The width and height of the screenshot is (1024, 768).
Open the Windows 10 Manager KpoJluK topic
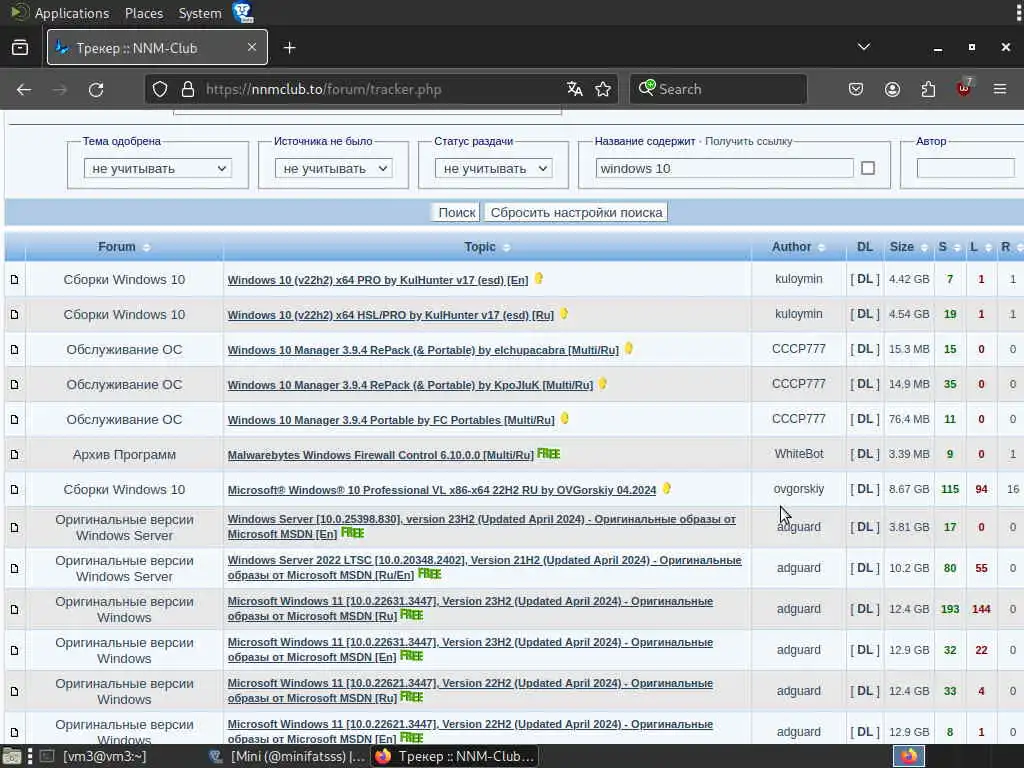(x=410, y=385)
